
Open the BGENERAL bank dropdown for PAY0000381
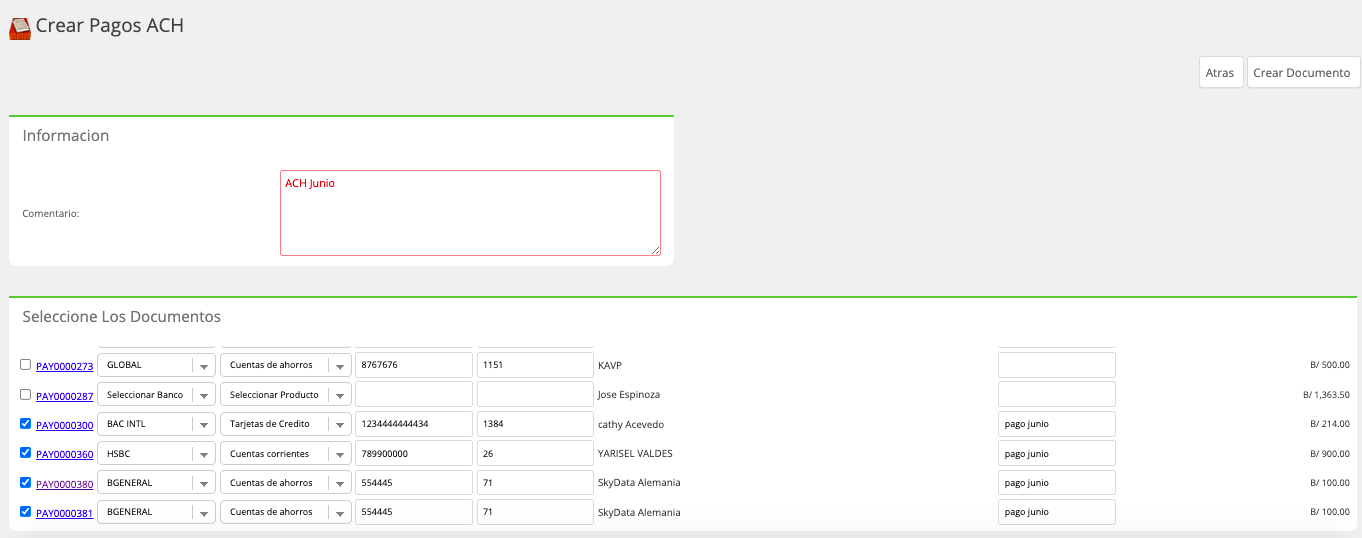click(x=156, y=512)
